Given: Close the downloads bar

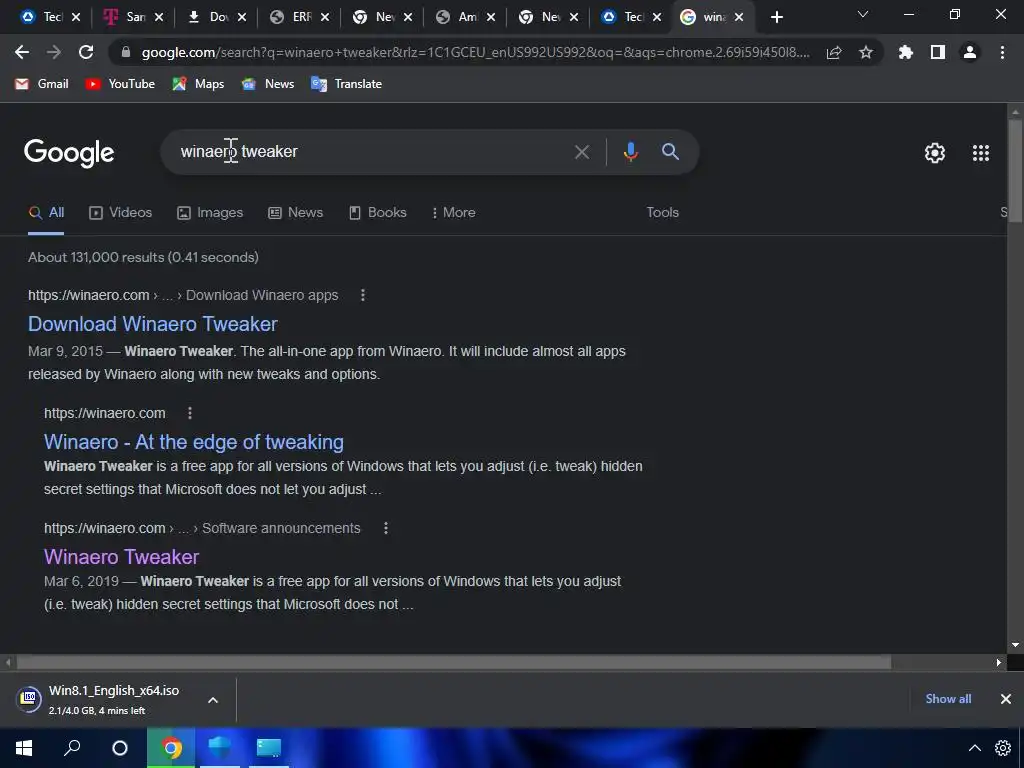Looking at the screenshot, I should [x=1006, y=699].
